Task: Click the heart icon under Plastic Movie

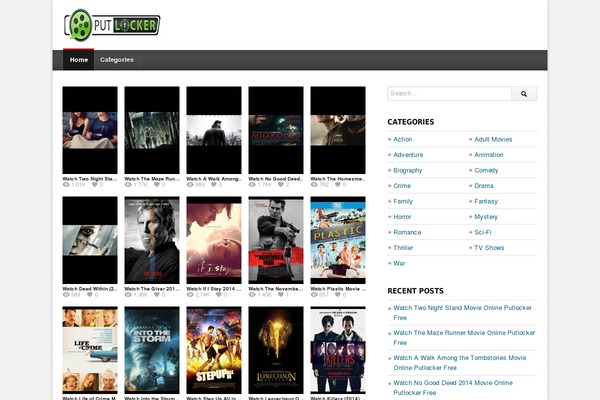Action: click(338, 295)
